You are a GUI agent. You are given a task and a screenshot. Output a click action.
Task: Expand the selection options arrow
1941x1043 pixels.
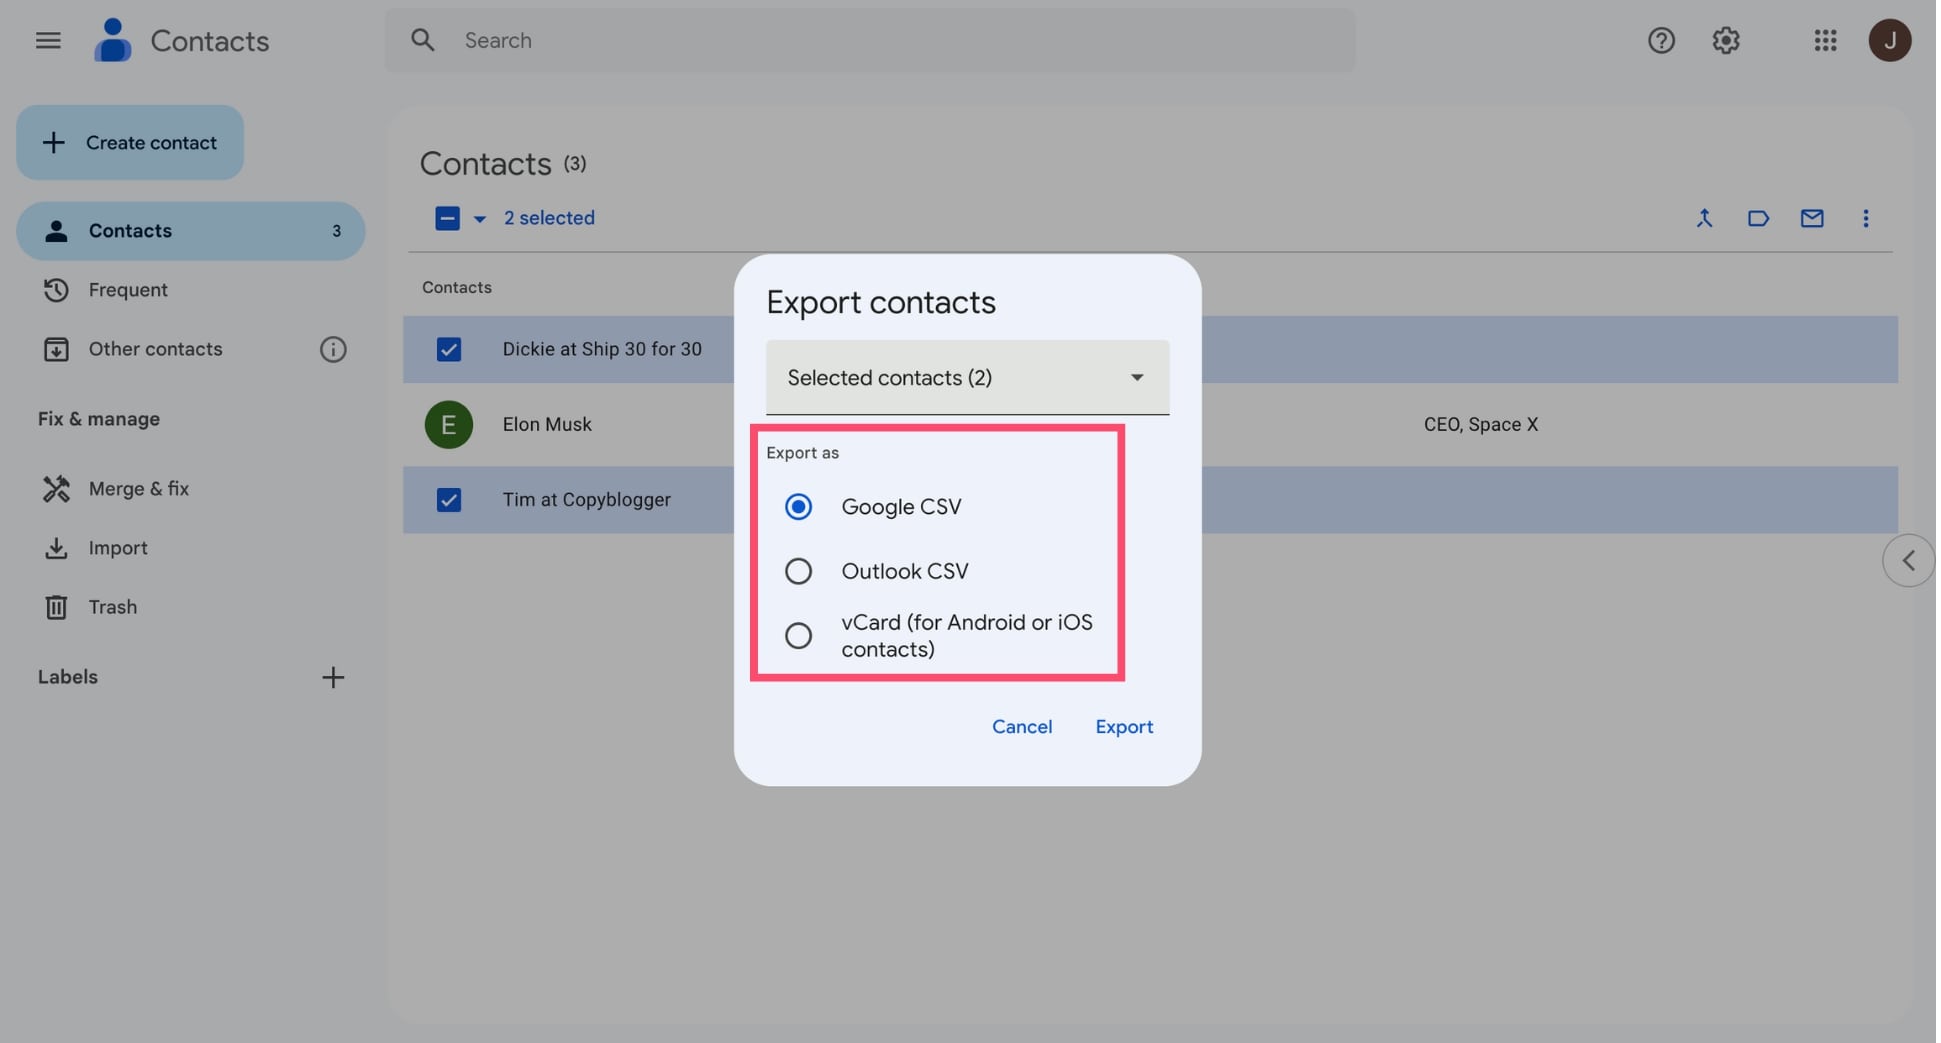tap(477, 218)
